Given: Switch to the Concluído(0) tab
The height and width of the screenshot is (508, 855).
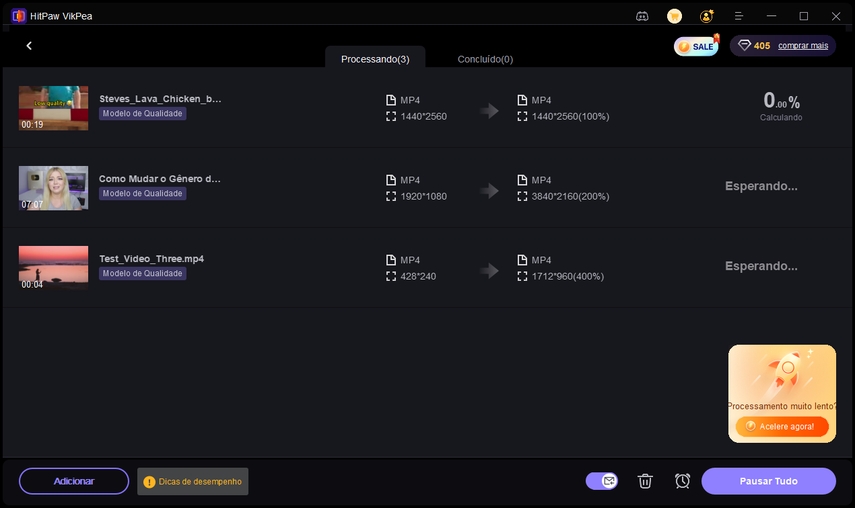Looking at the screenshot, I should [485, 59].
